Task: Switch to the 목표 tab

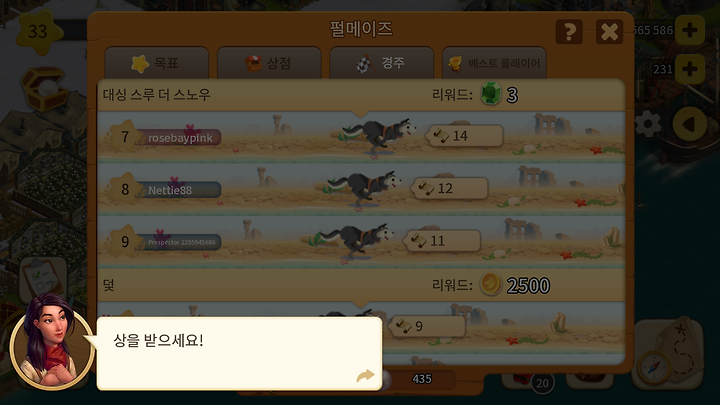Action: (157, 63)
